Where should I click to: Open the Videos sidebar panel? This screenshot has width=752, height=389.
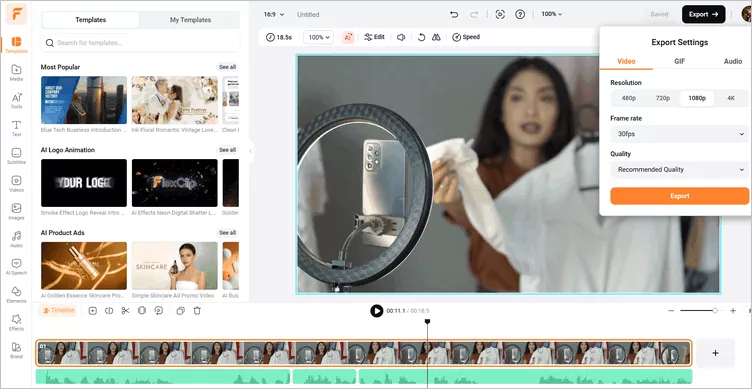click(x=16, y=184)
